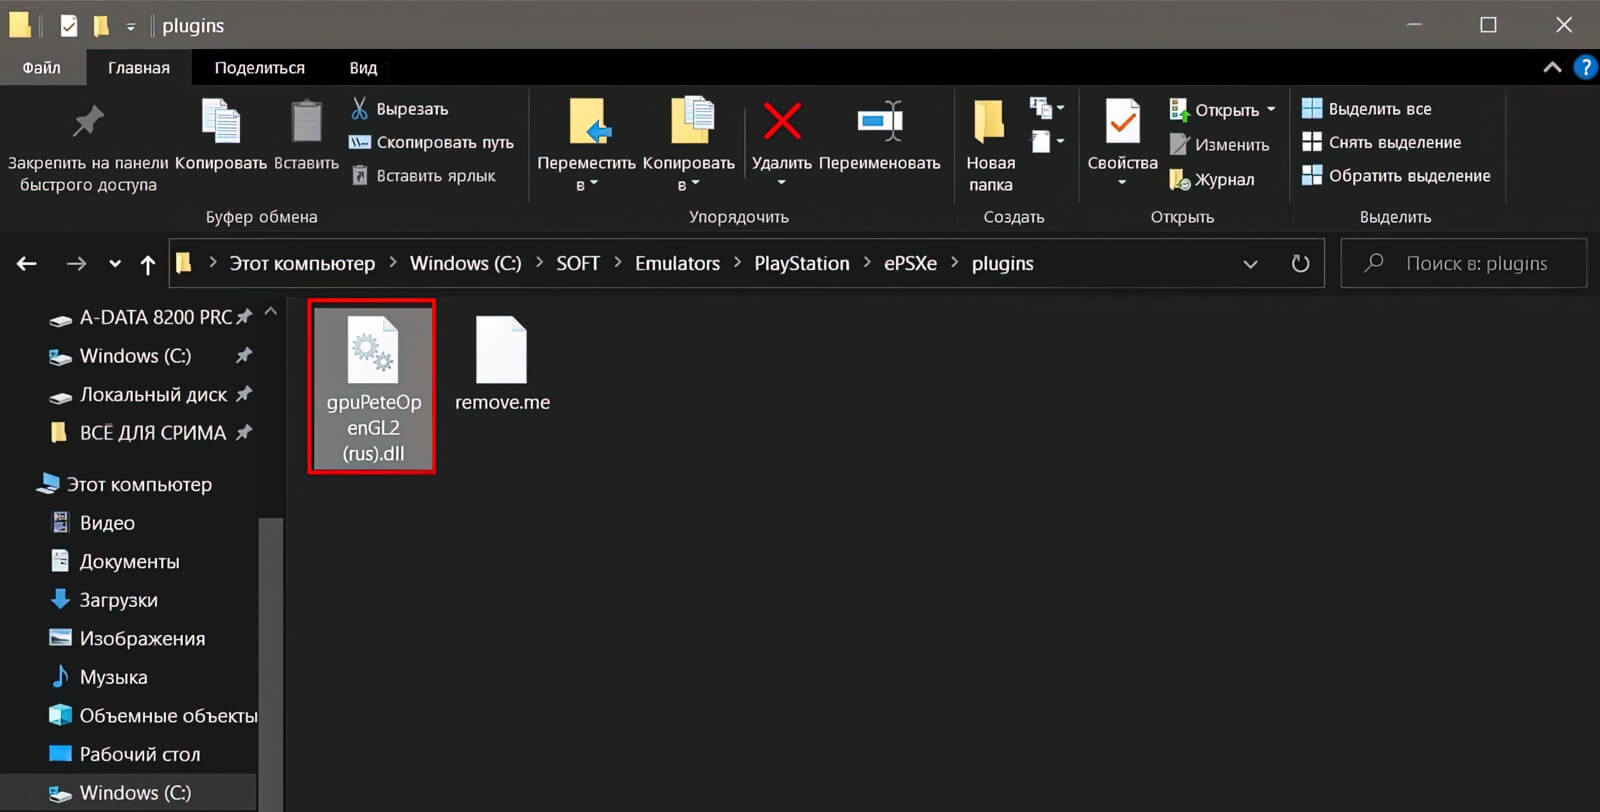Select highlighted Windows (C:) under Этот компьютер
This screenshot has height=812, width=1600.
coord(128,793)
